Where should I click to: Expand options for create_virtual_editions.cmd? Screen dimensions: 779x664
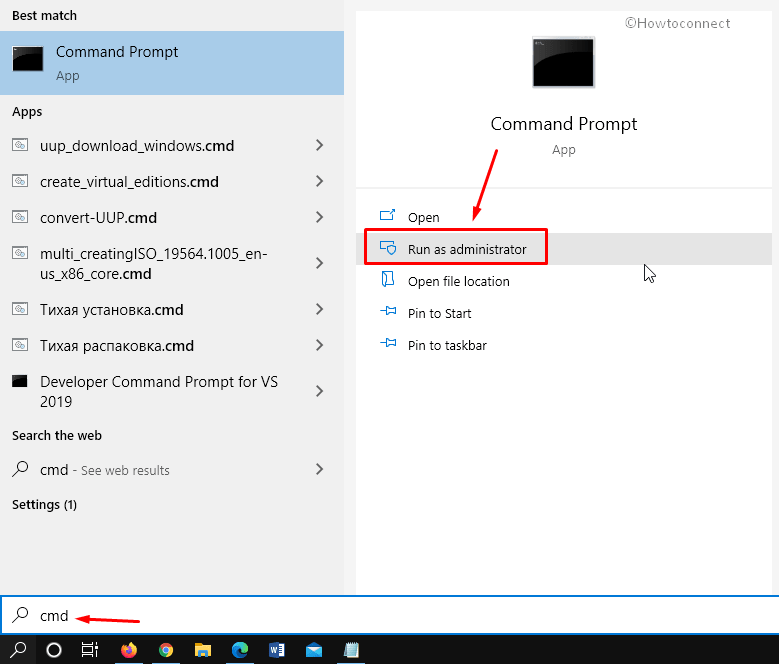pyautogui.click(x=319, y=181)
